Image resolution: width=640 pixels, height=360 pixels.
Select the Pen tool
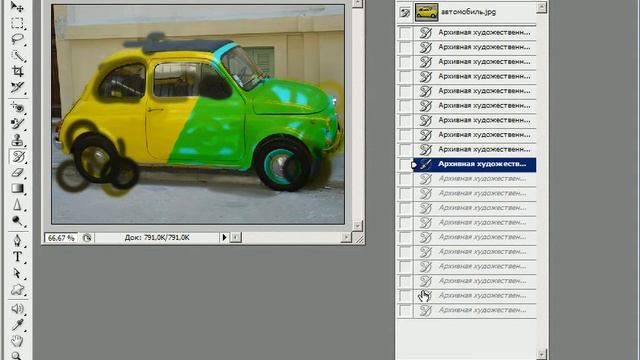point(17,241)
